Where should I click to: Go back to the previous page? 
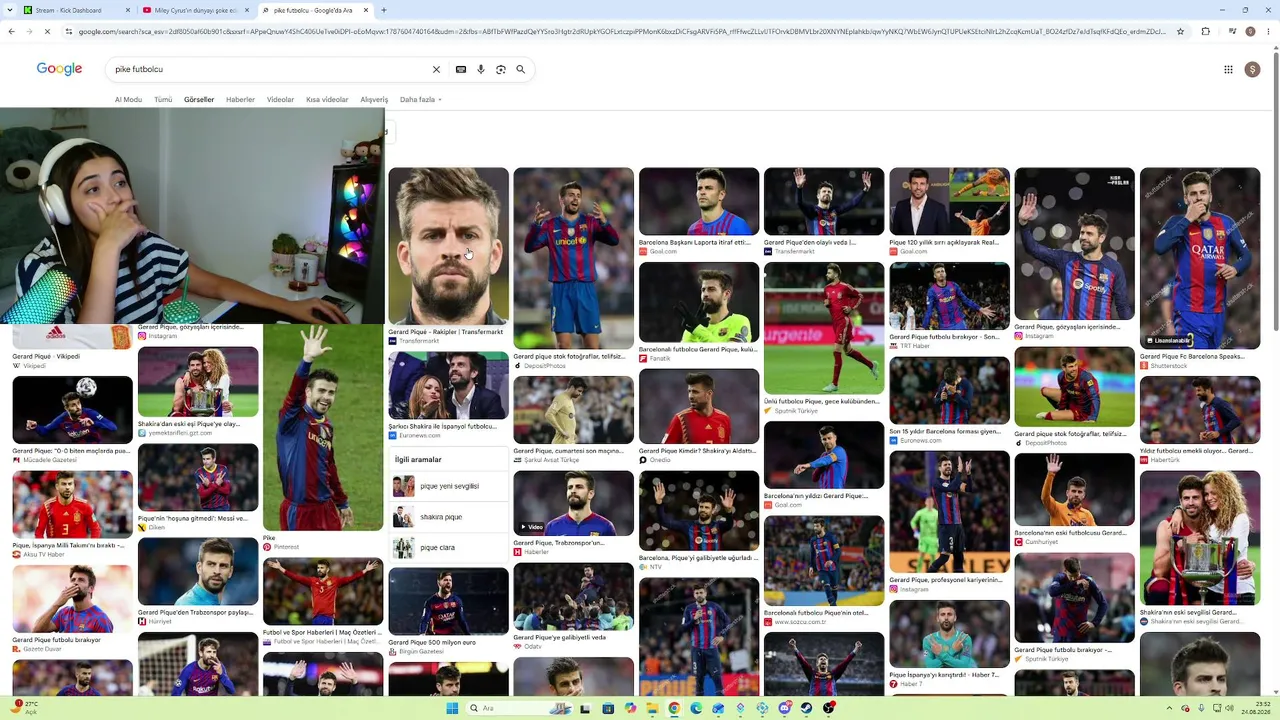tap(11, 31)
